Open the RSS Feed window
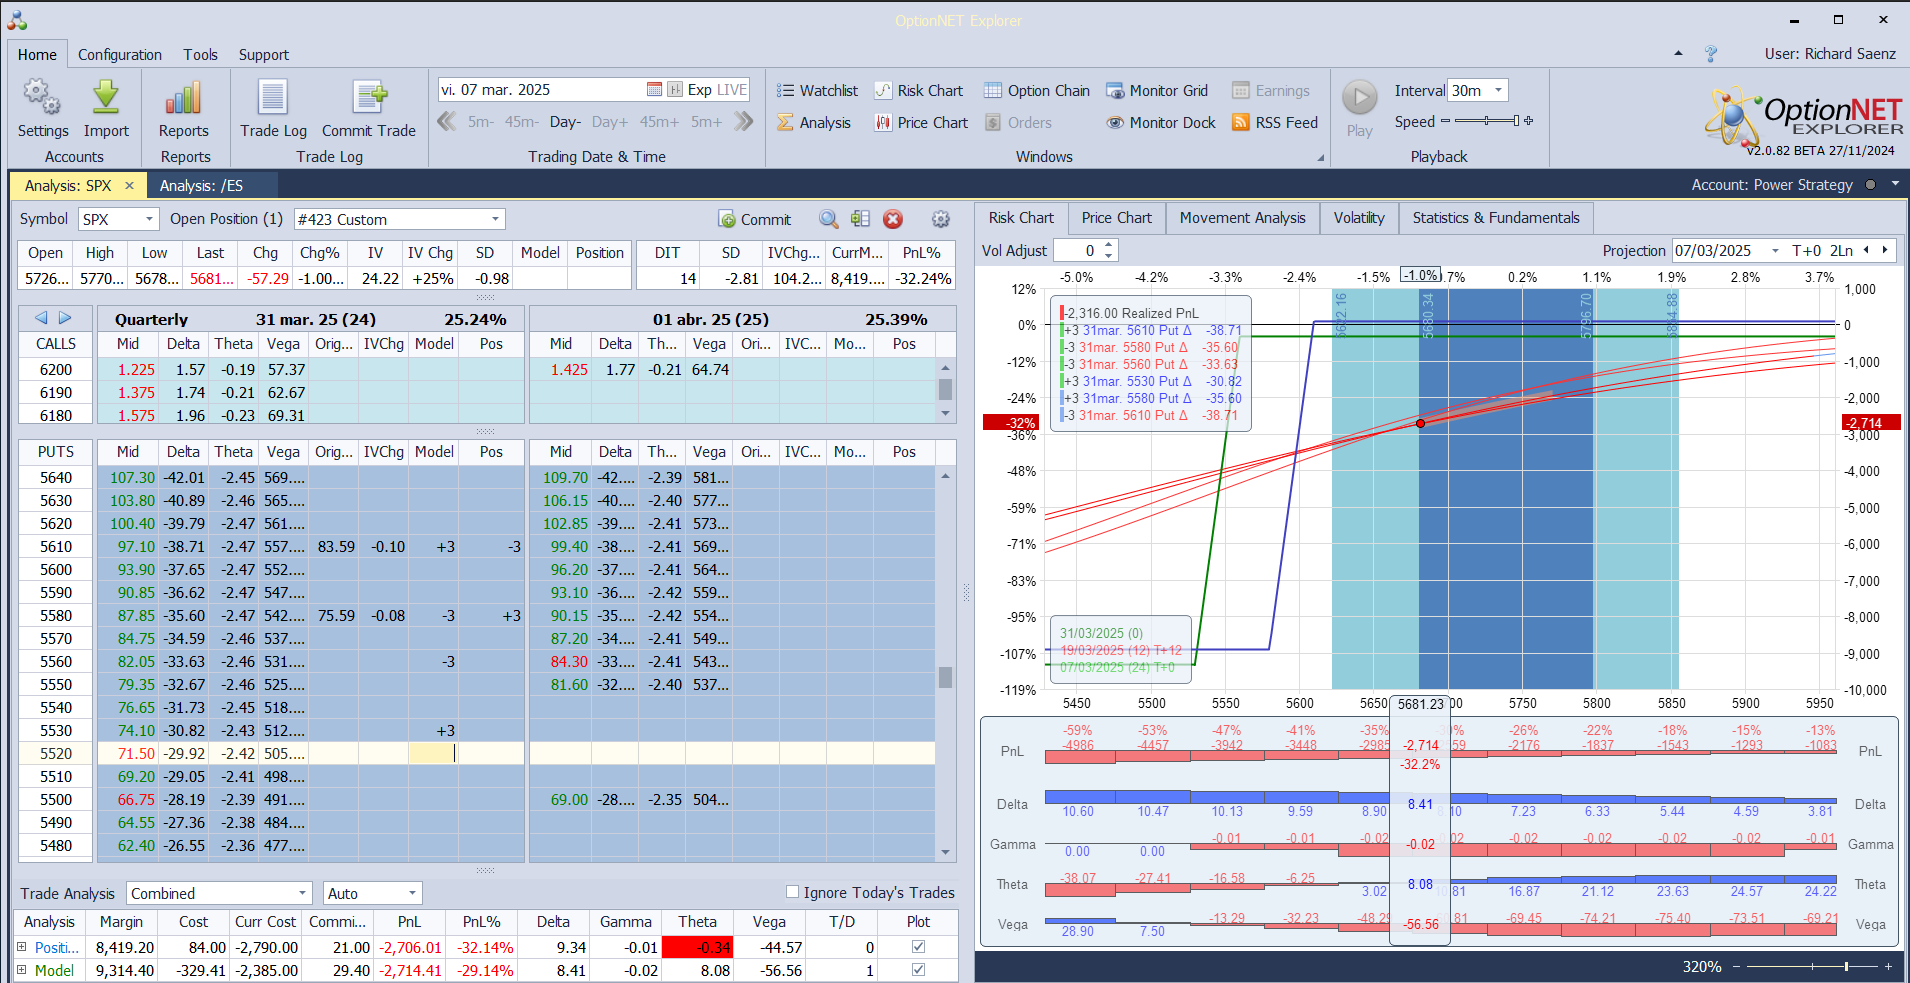 (1275, 122)
